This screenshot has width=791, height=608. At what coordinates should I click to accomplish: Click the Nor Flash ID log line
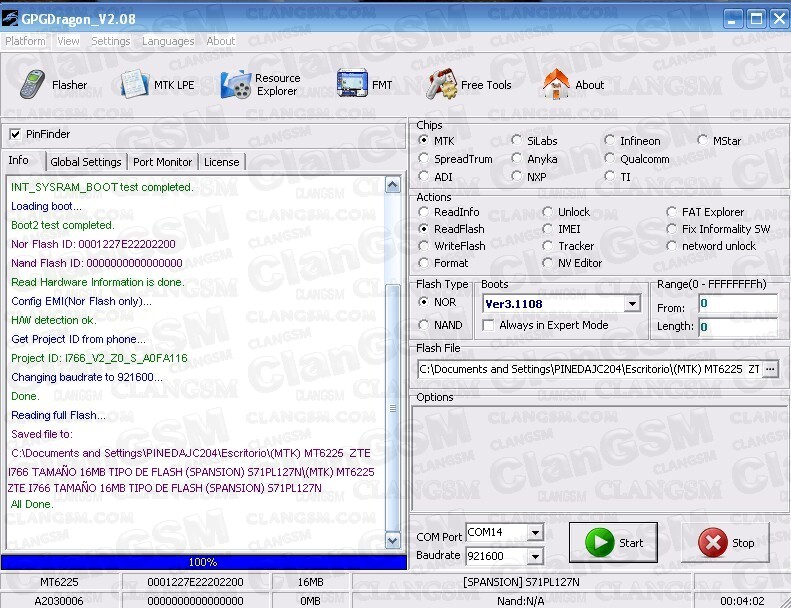pos(93,244)
